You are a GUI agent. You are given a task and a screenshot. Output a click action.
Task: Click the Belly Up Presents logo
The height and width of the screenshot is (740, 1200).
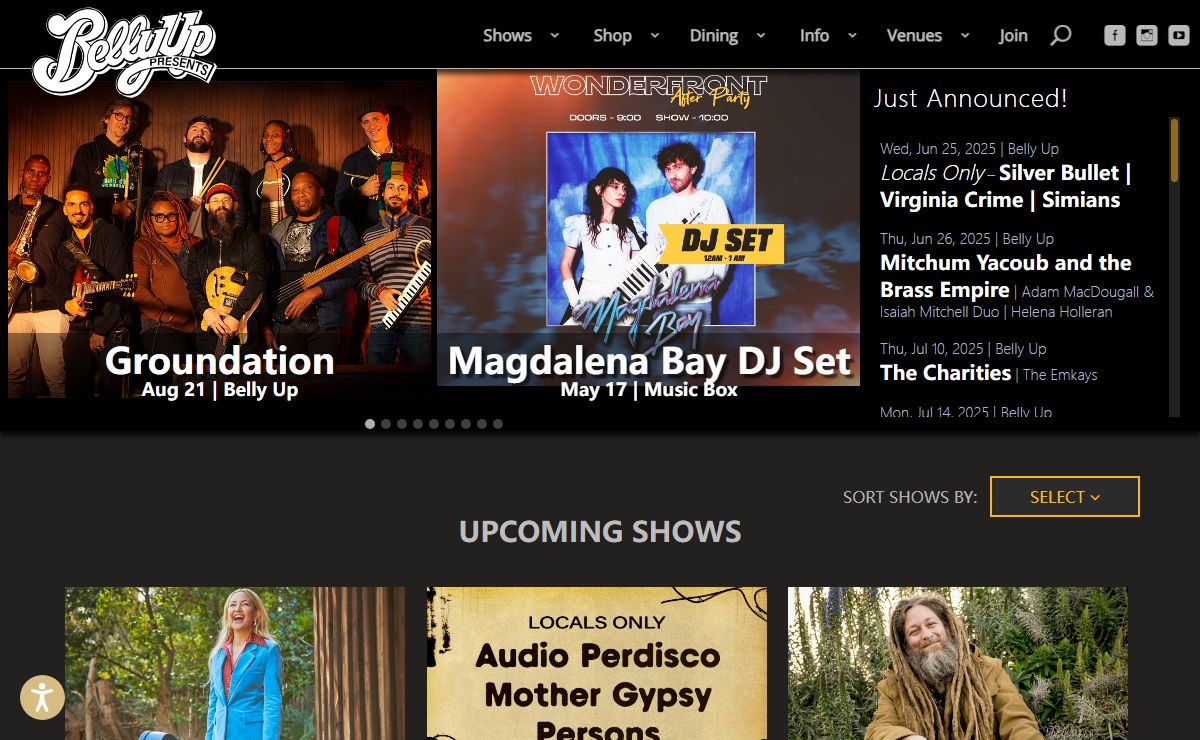point(125,50)
